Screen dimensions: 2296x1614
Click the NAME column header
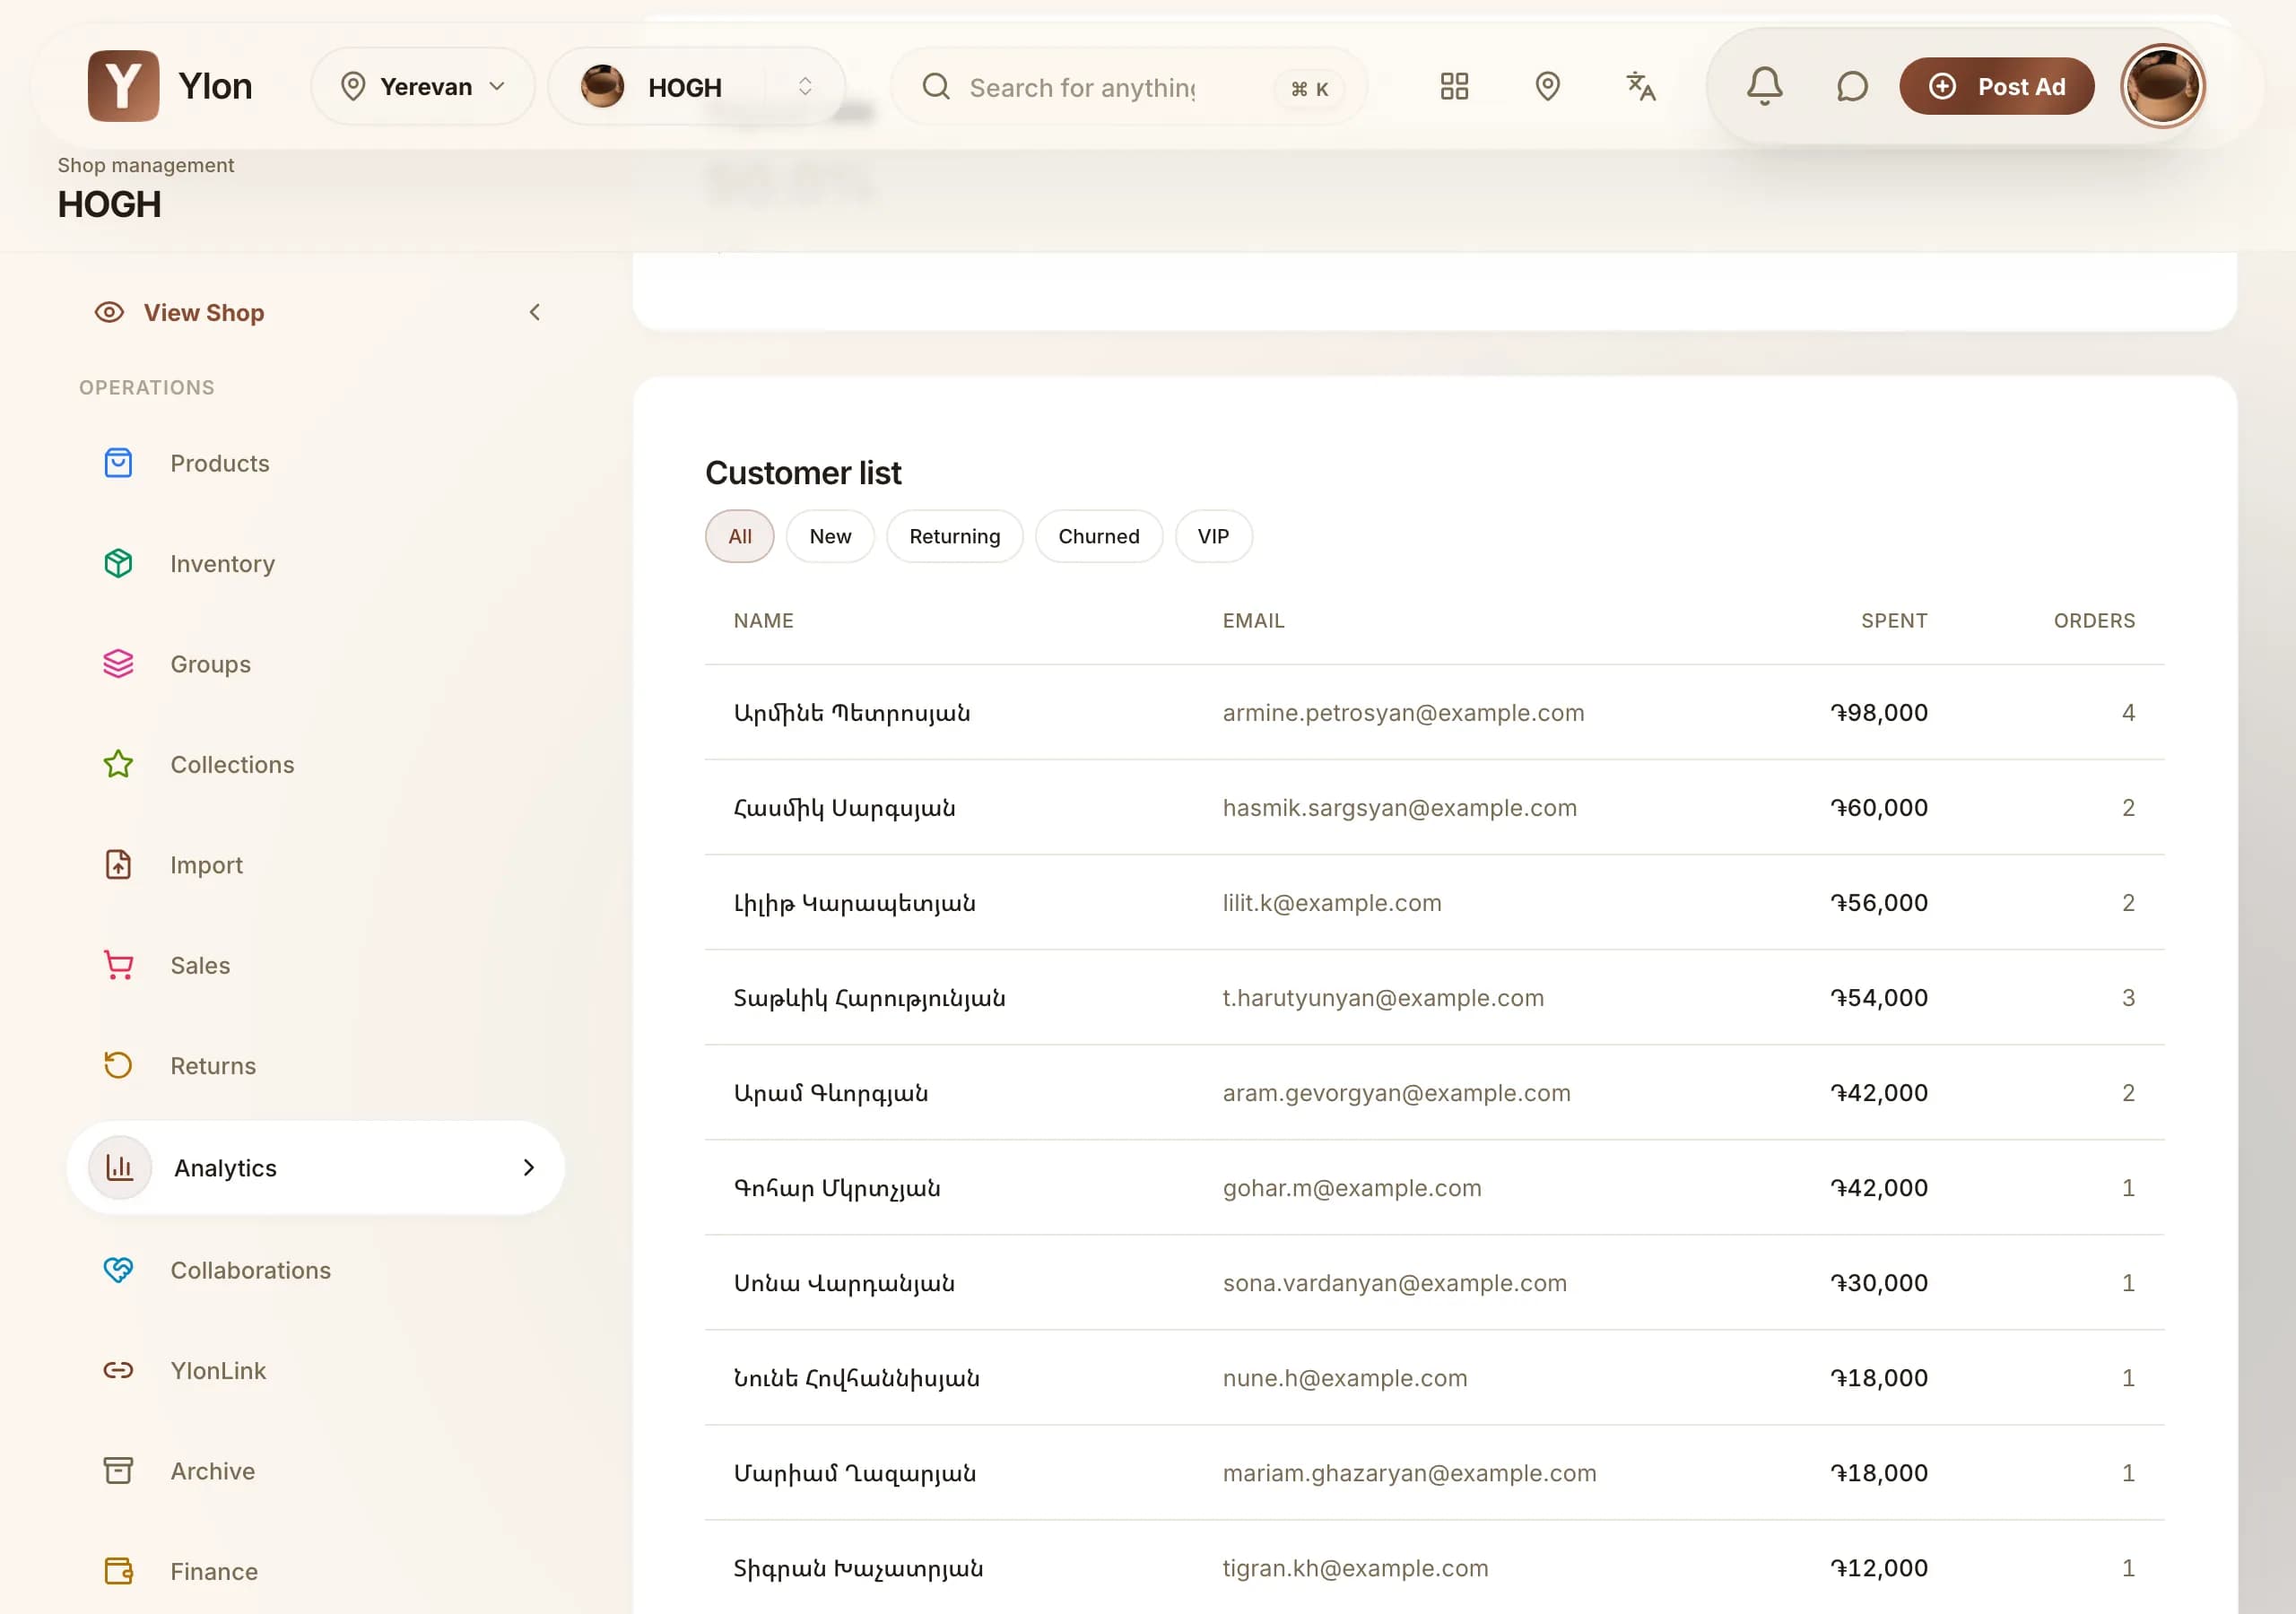point(763,621)
